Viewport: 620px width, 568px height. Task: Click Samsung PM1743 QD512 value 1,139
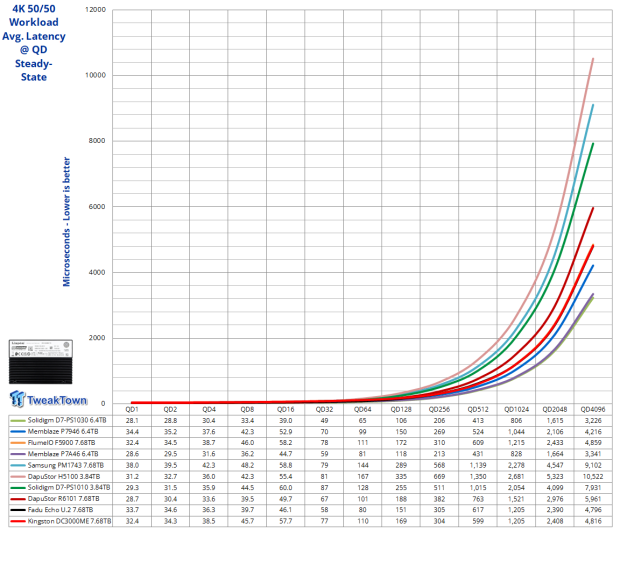[x=478, y=465]
